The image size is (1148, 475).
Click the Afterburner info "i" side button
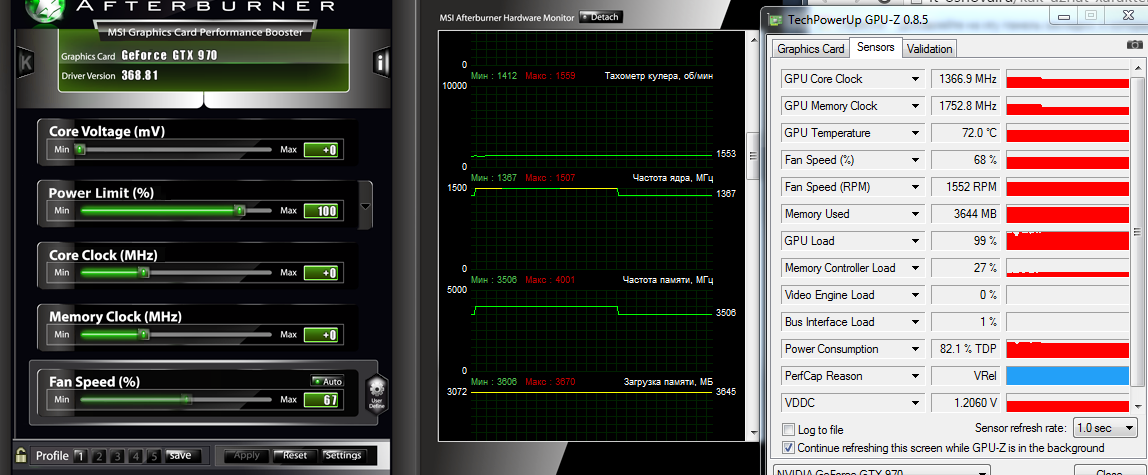pos(381,62)
